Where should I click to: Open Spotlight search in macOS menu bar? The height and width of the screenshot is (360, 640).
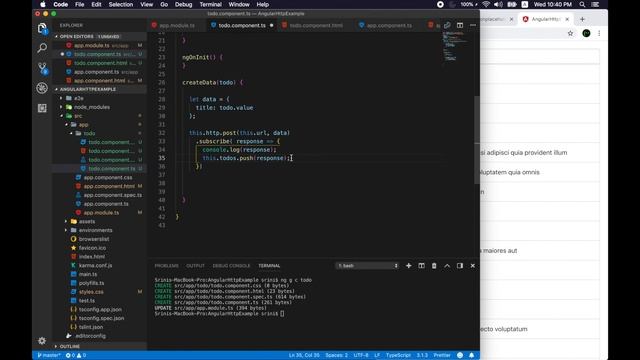coord(582,4)
